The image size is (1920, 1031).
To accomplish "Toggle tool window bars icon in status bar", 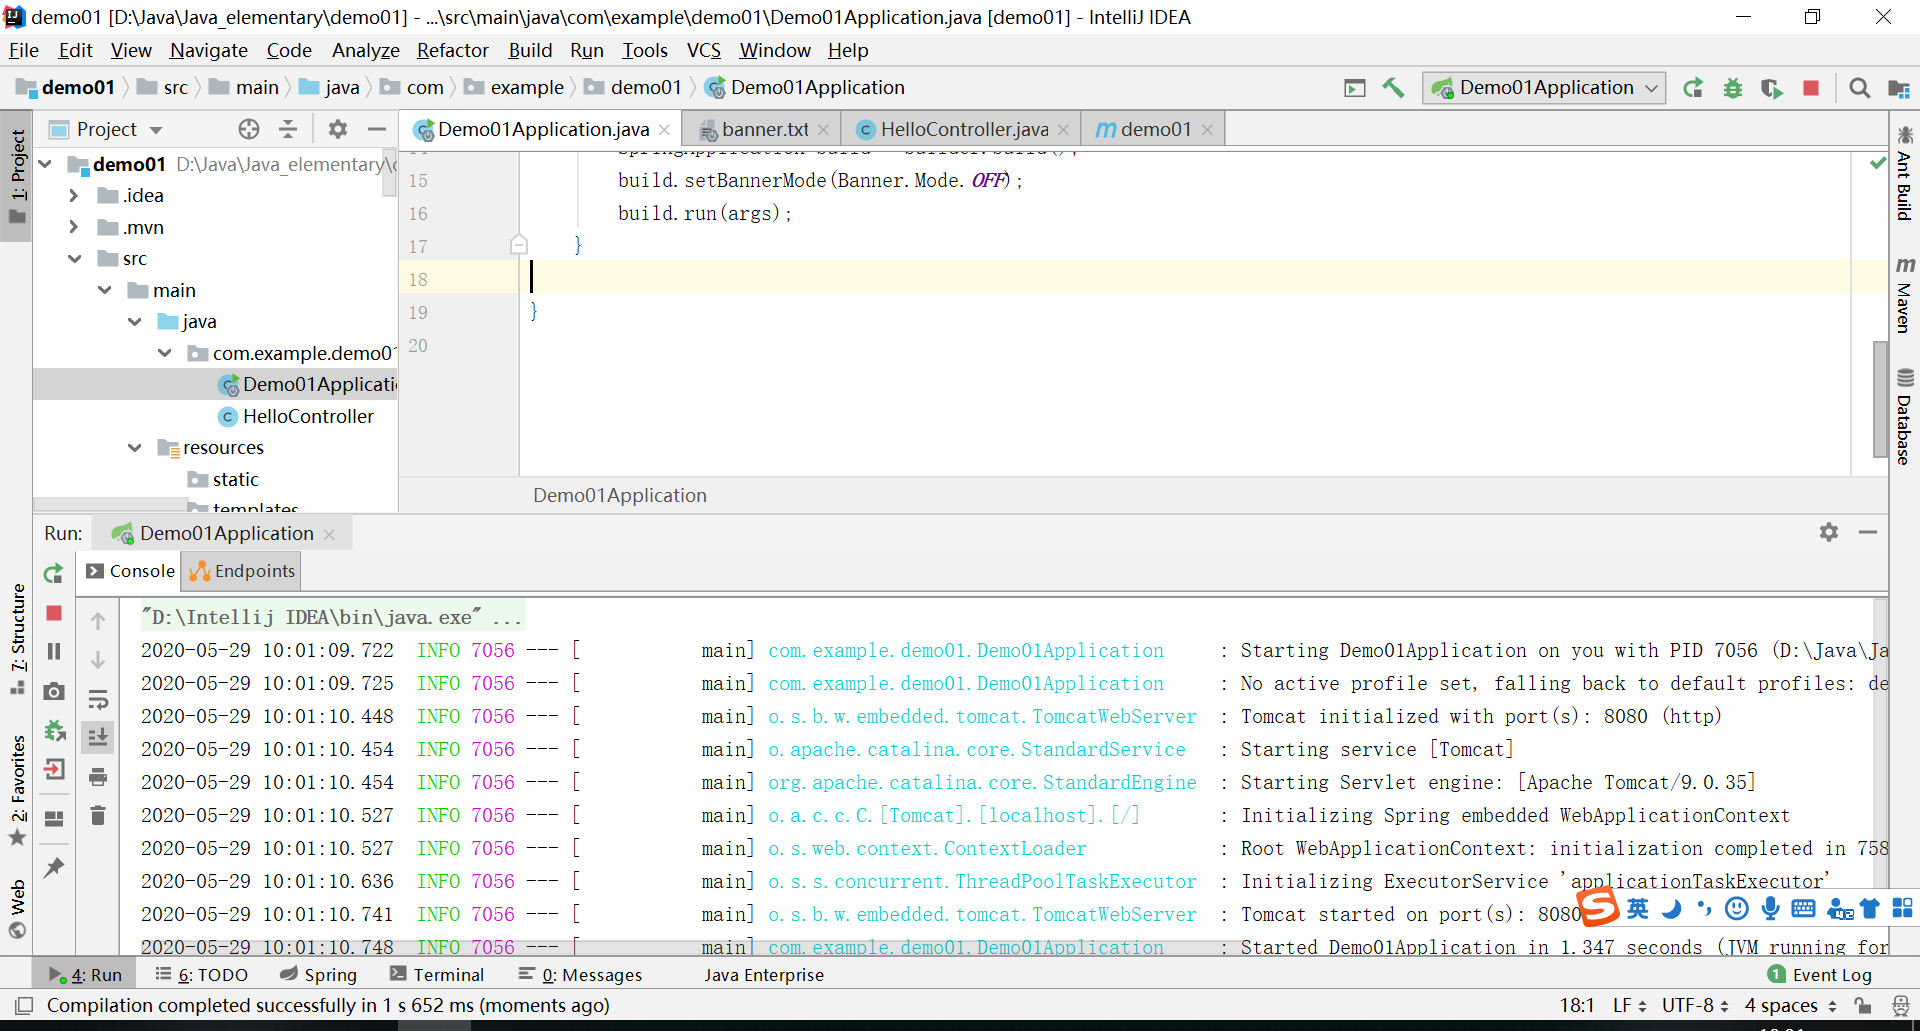I will point(24,1005).
